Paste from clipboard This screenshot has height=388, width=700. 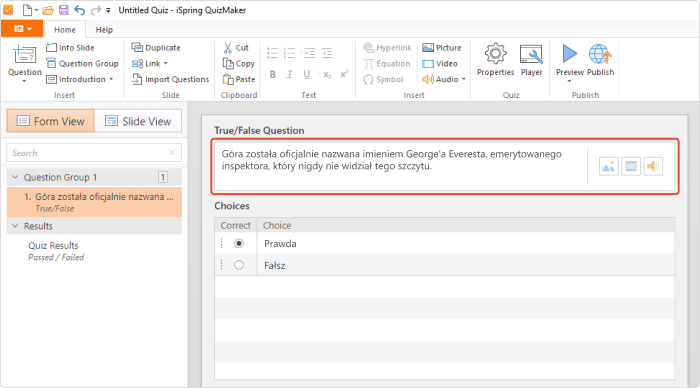tap(239, 79)
